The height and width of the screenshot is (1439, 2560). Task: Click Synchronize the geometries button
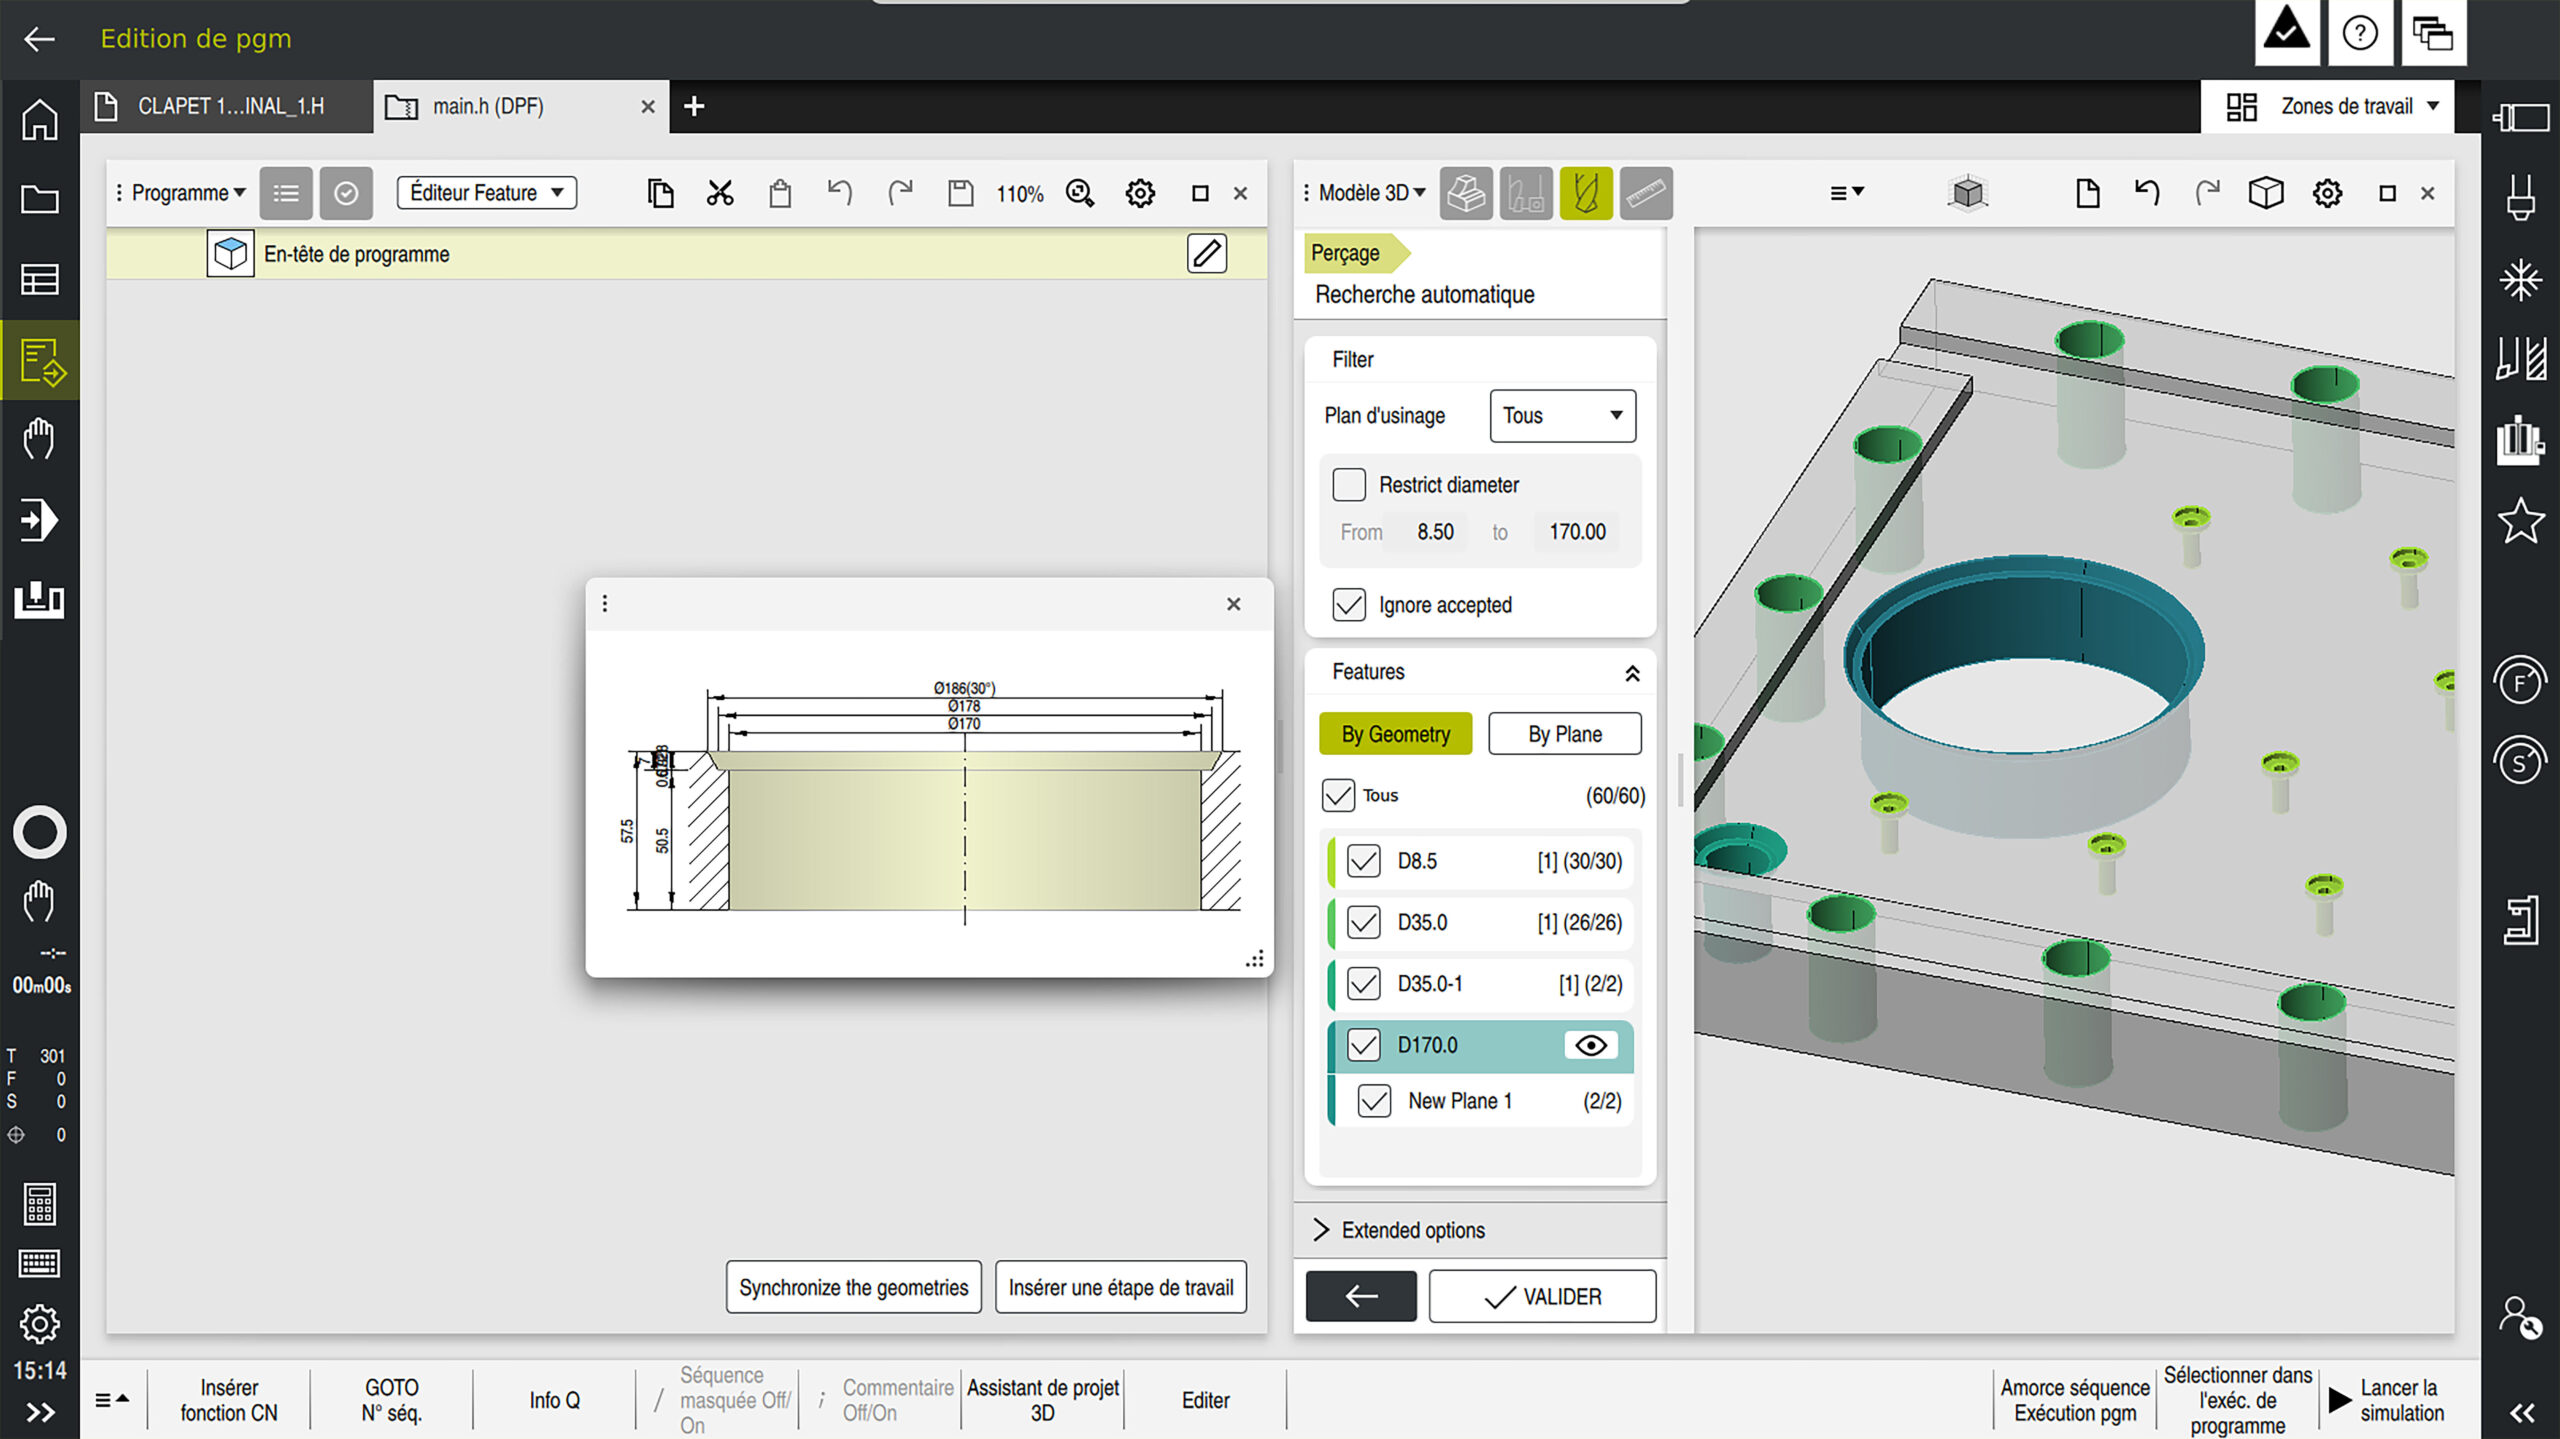point(853,1287)
